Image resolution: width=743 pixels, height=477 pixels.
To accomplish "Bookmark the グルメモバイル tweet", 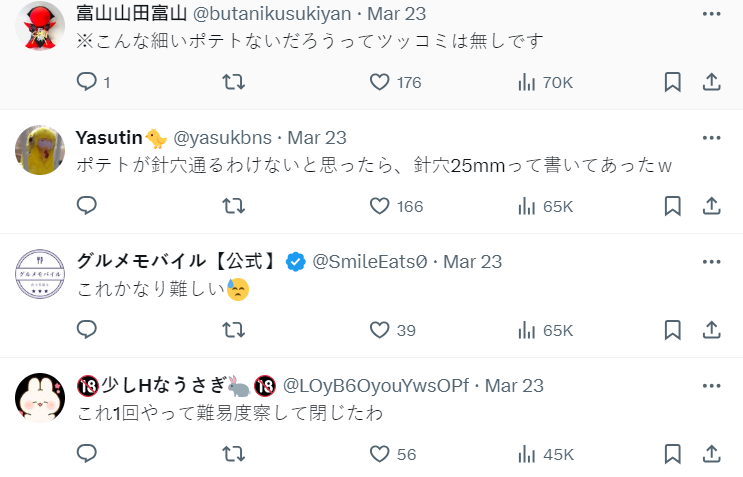I will pyautogui.click(x=673, y=330).
